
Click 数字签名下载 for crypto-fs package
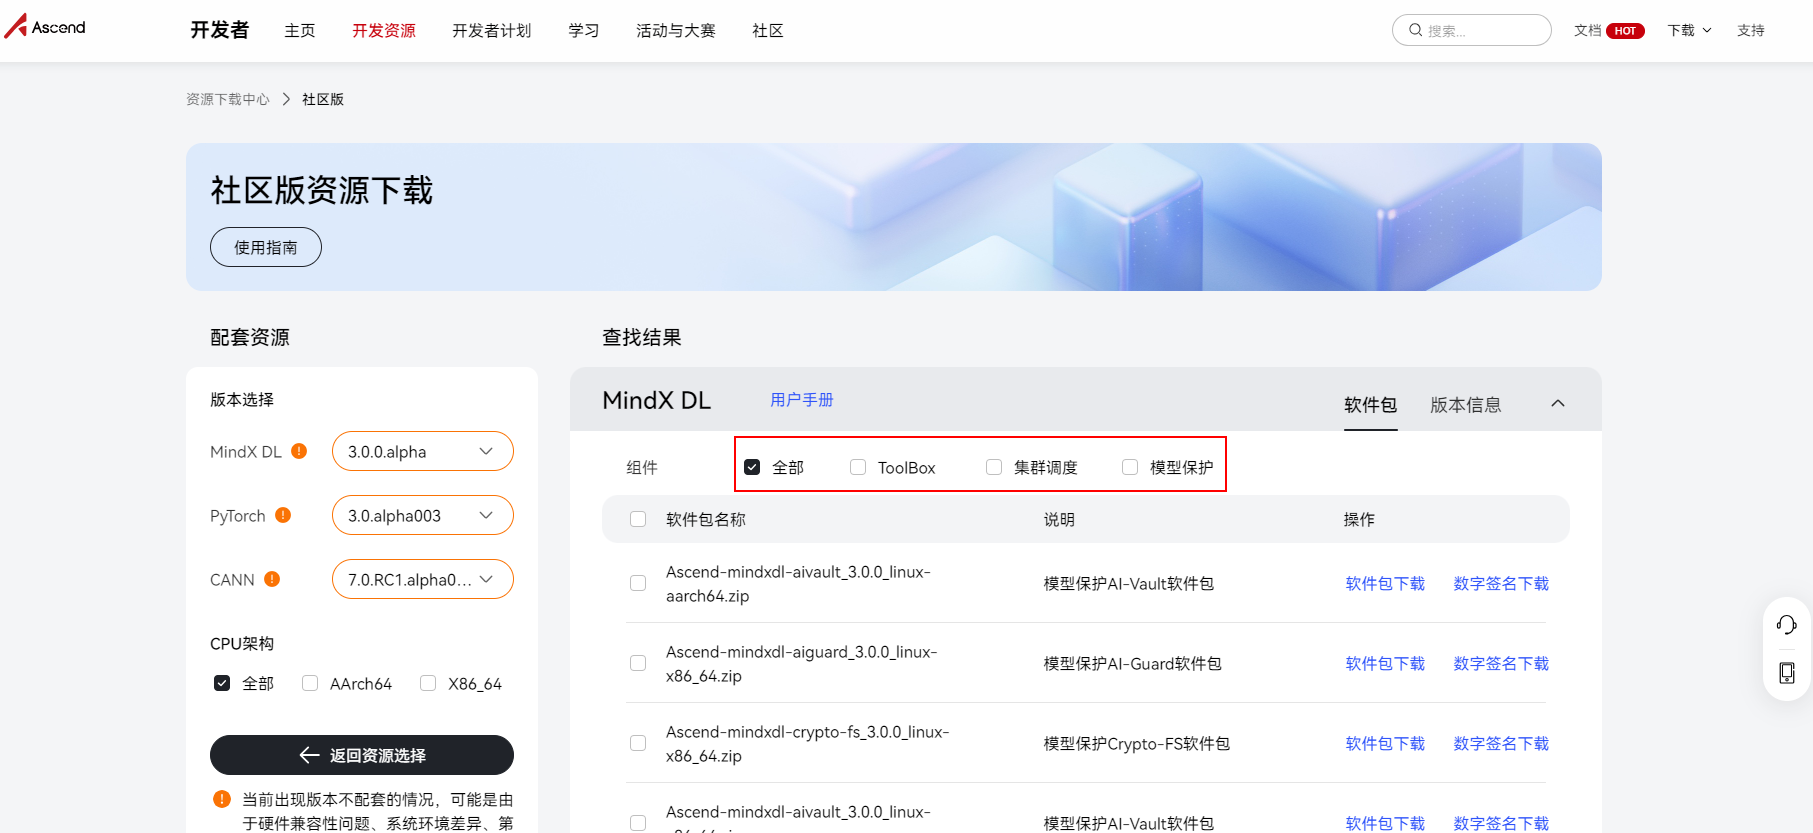[x=1501, y=743]
